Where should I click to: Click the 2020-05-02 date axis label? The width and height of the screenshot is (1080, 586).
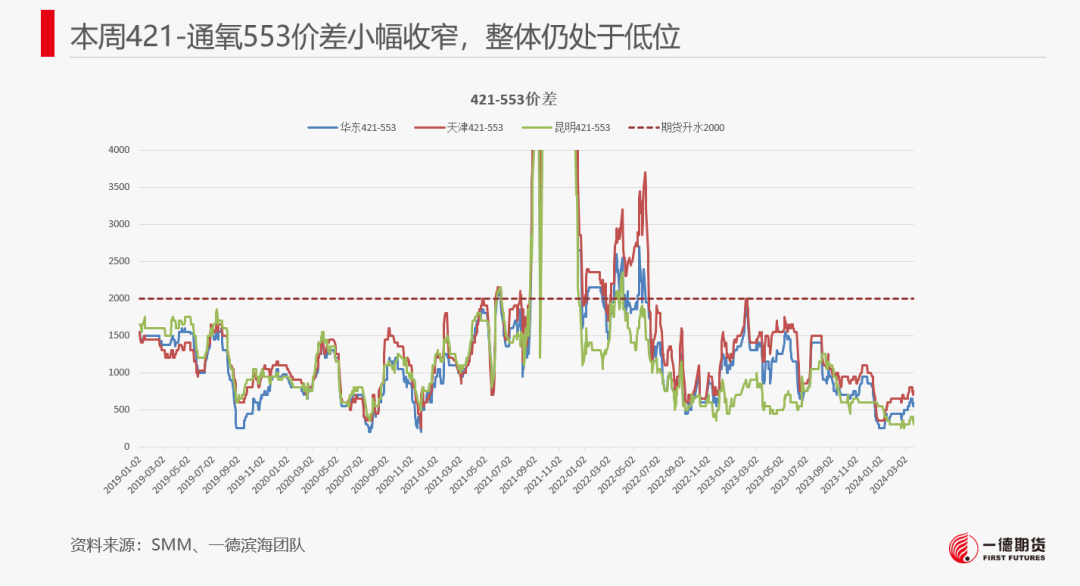point(320,473)
